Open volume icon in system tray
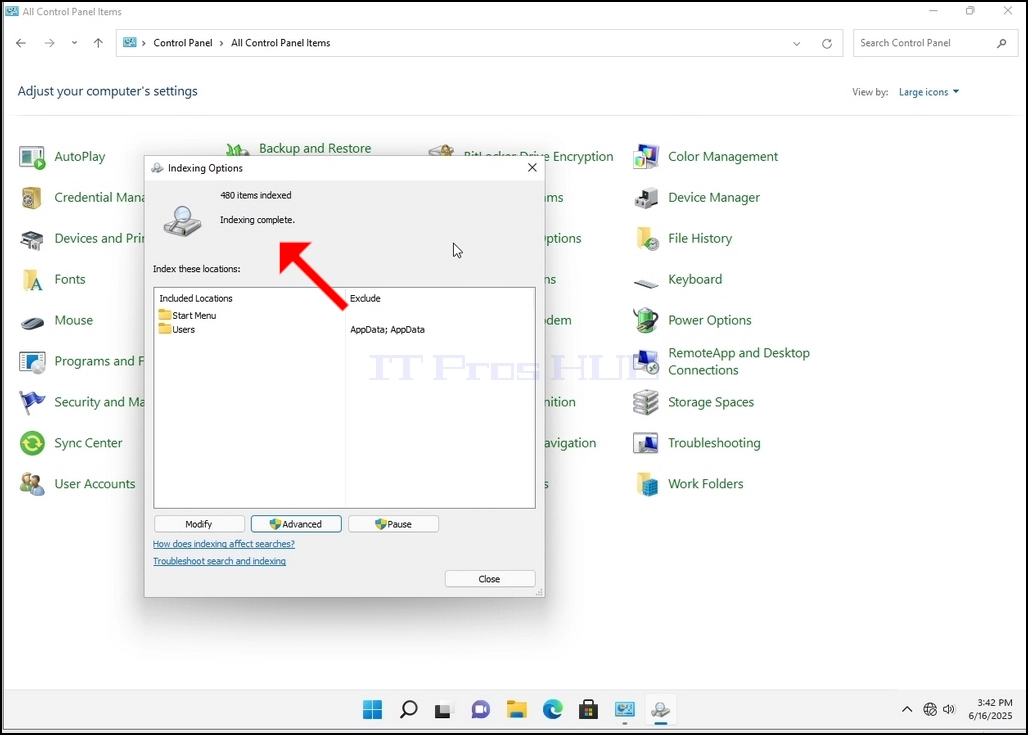The height and width of the screenshot is (735, 1028). pyautogui.click(x=949, y=709)
